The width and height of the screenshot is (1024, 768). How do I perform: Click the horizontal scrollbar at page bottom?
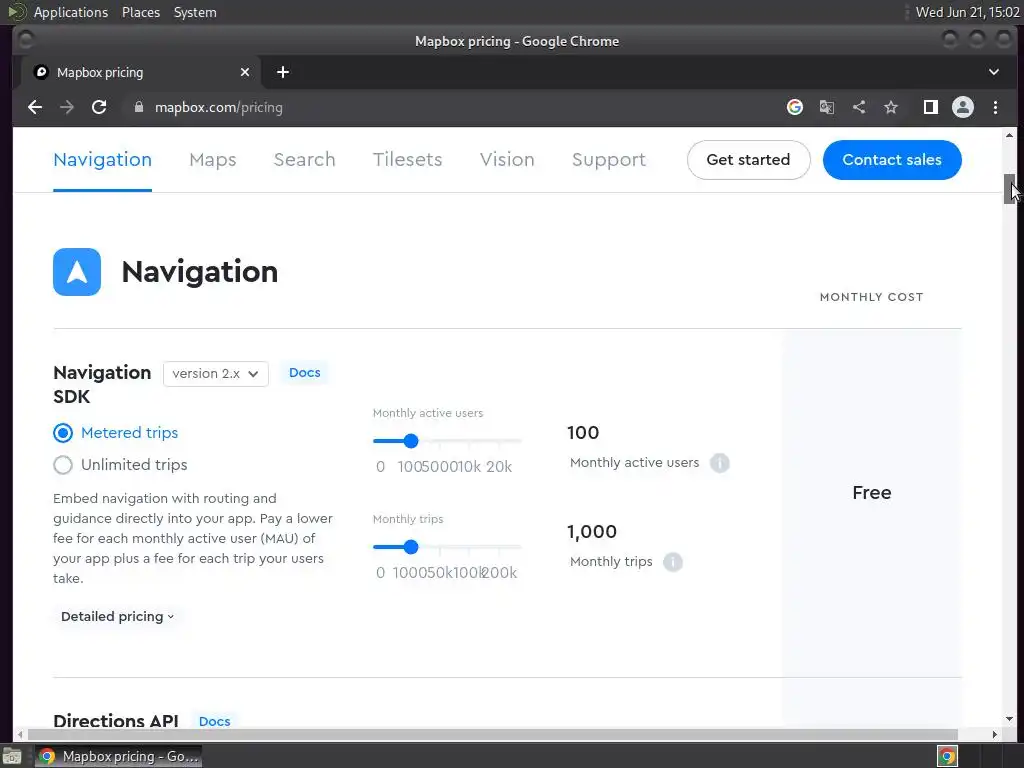pos(492,735)
